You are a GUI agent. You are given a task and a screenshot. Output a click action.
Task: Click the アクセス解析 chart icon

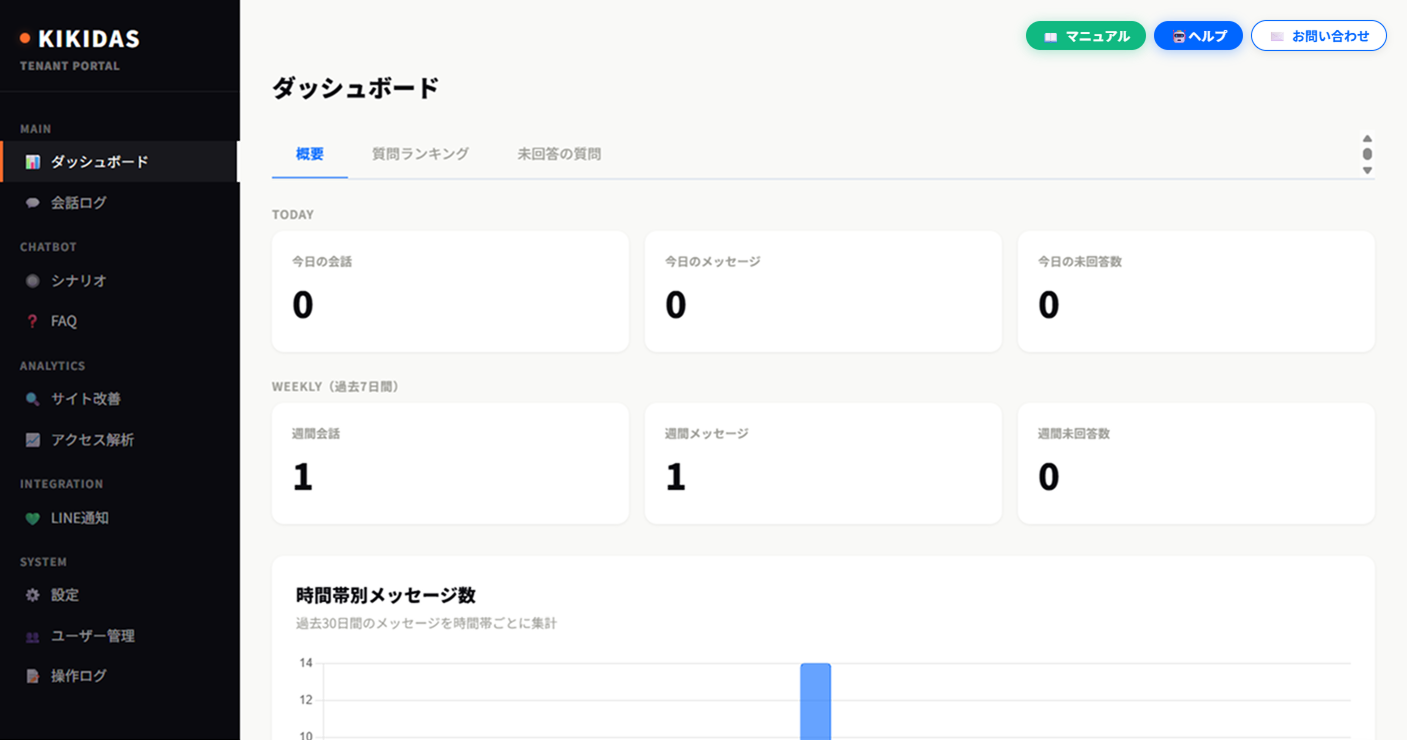33,440
